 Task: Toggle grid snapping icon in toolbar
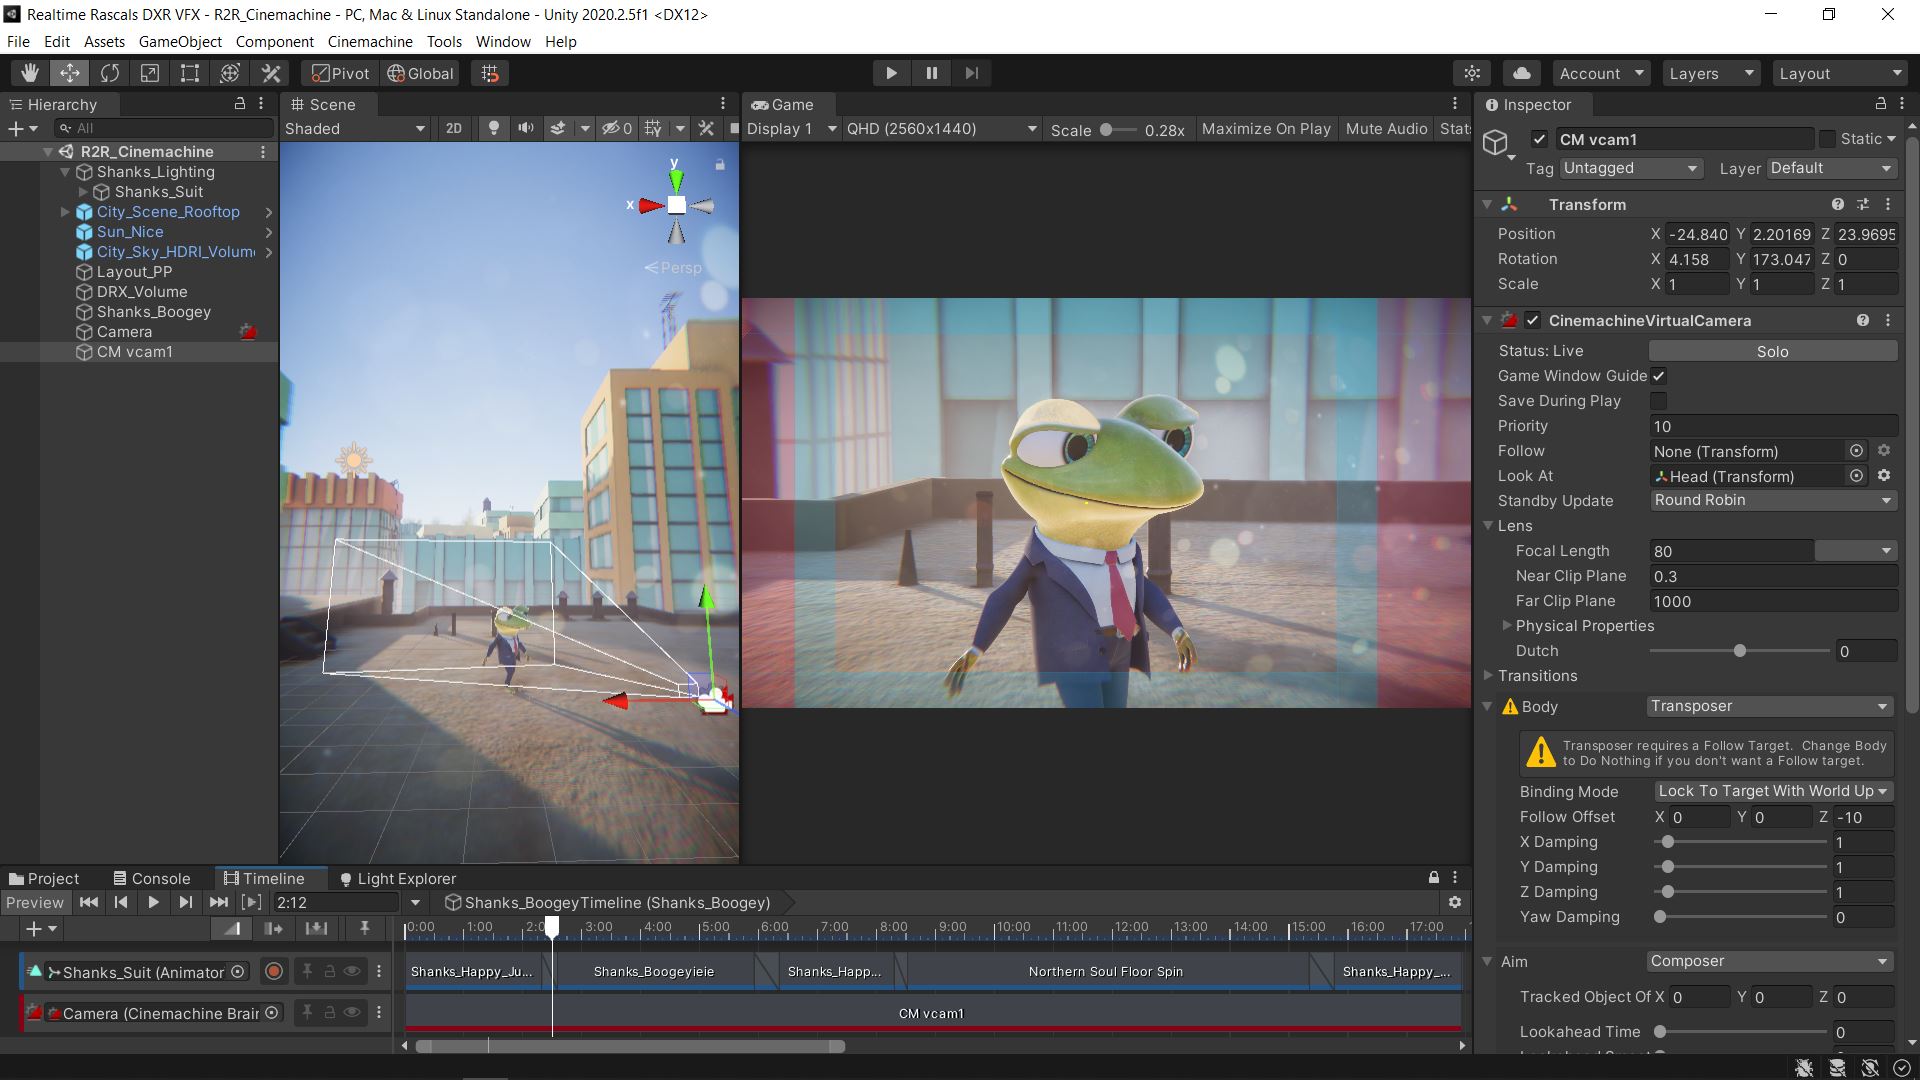490,73
